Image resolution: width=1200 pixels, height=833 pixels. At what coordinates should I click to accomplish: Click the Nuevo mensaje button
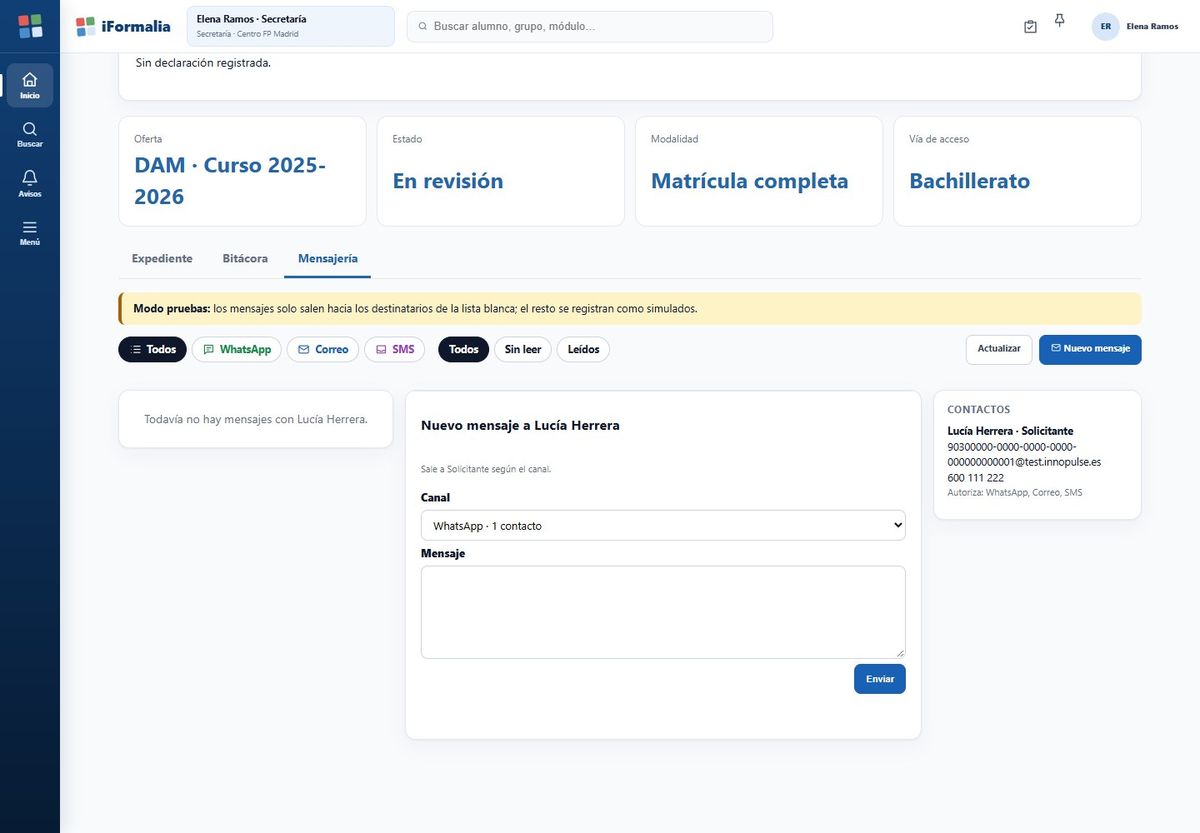(x=1090, y=349)
